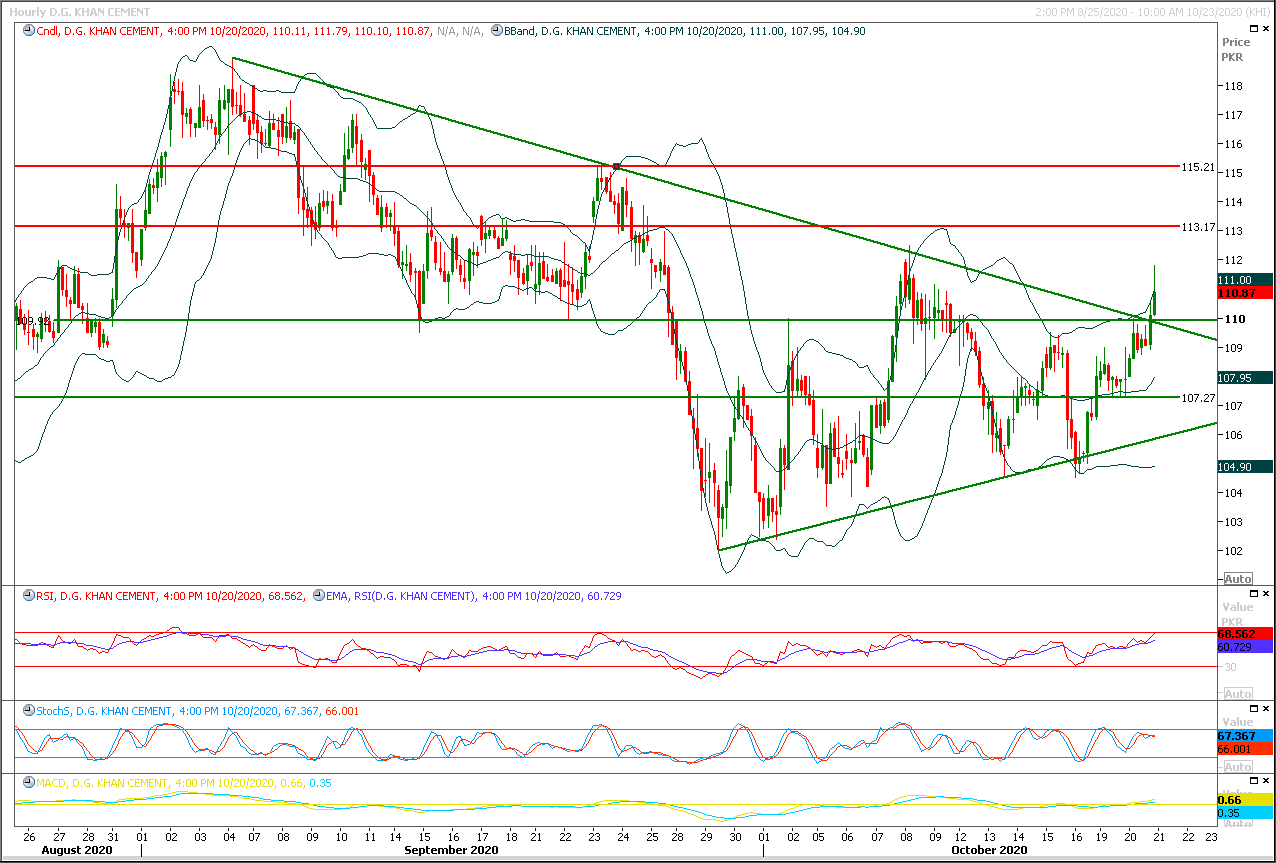Click the 107.95 middle band price tag
The width and height of the screenshot is (1276, 863).
pos(1244,378)
